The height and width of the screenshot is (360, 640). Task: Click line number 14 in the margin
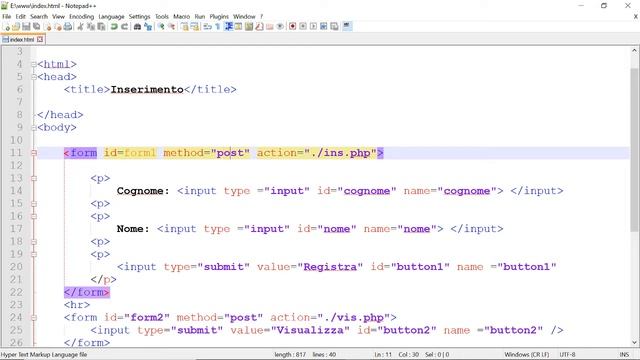[x=16, y=191]
